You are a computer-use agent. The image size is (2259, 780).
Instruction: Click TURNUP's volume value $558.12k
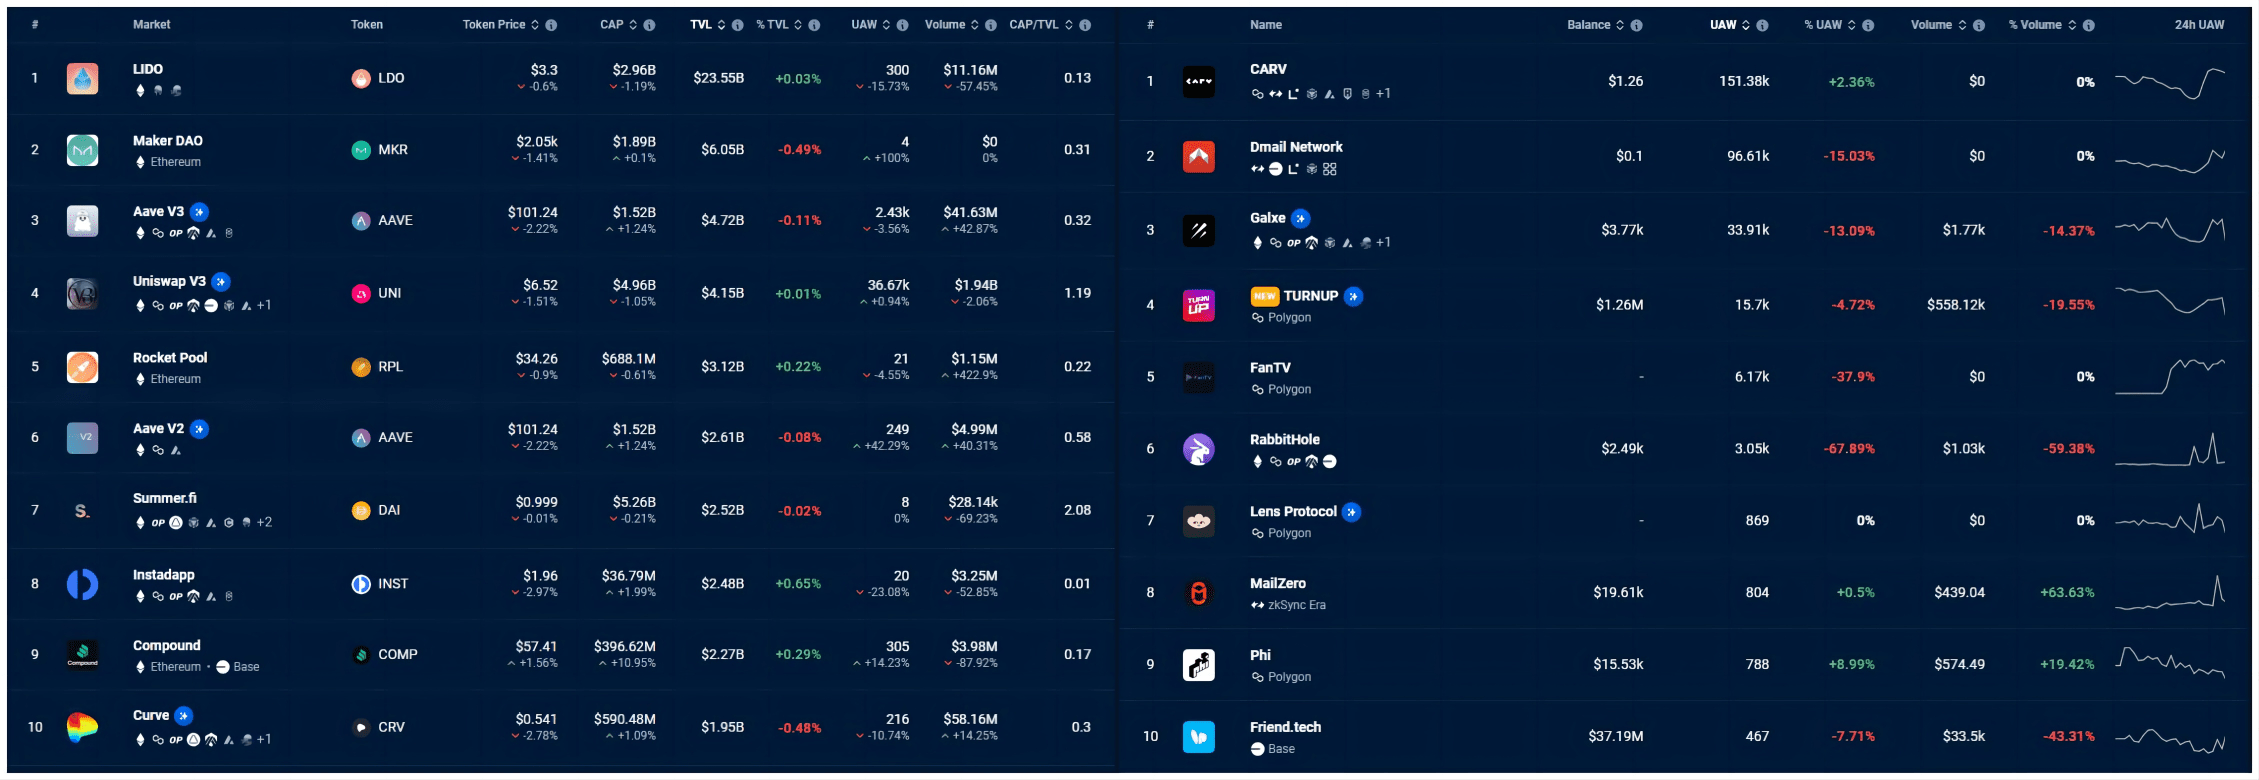(x=1956, y=305)
